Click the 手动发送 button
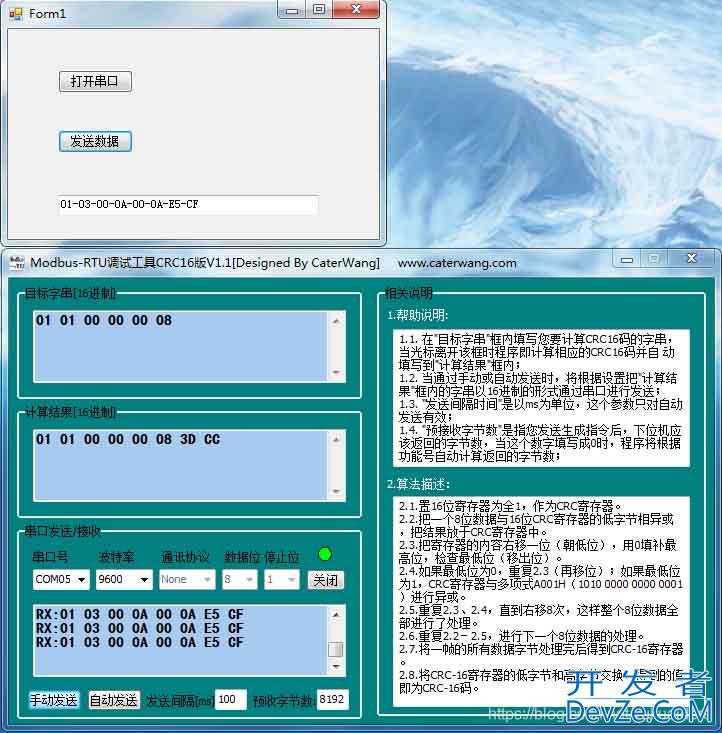 coord(54,700)
